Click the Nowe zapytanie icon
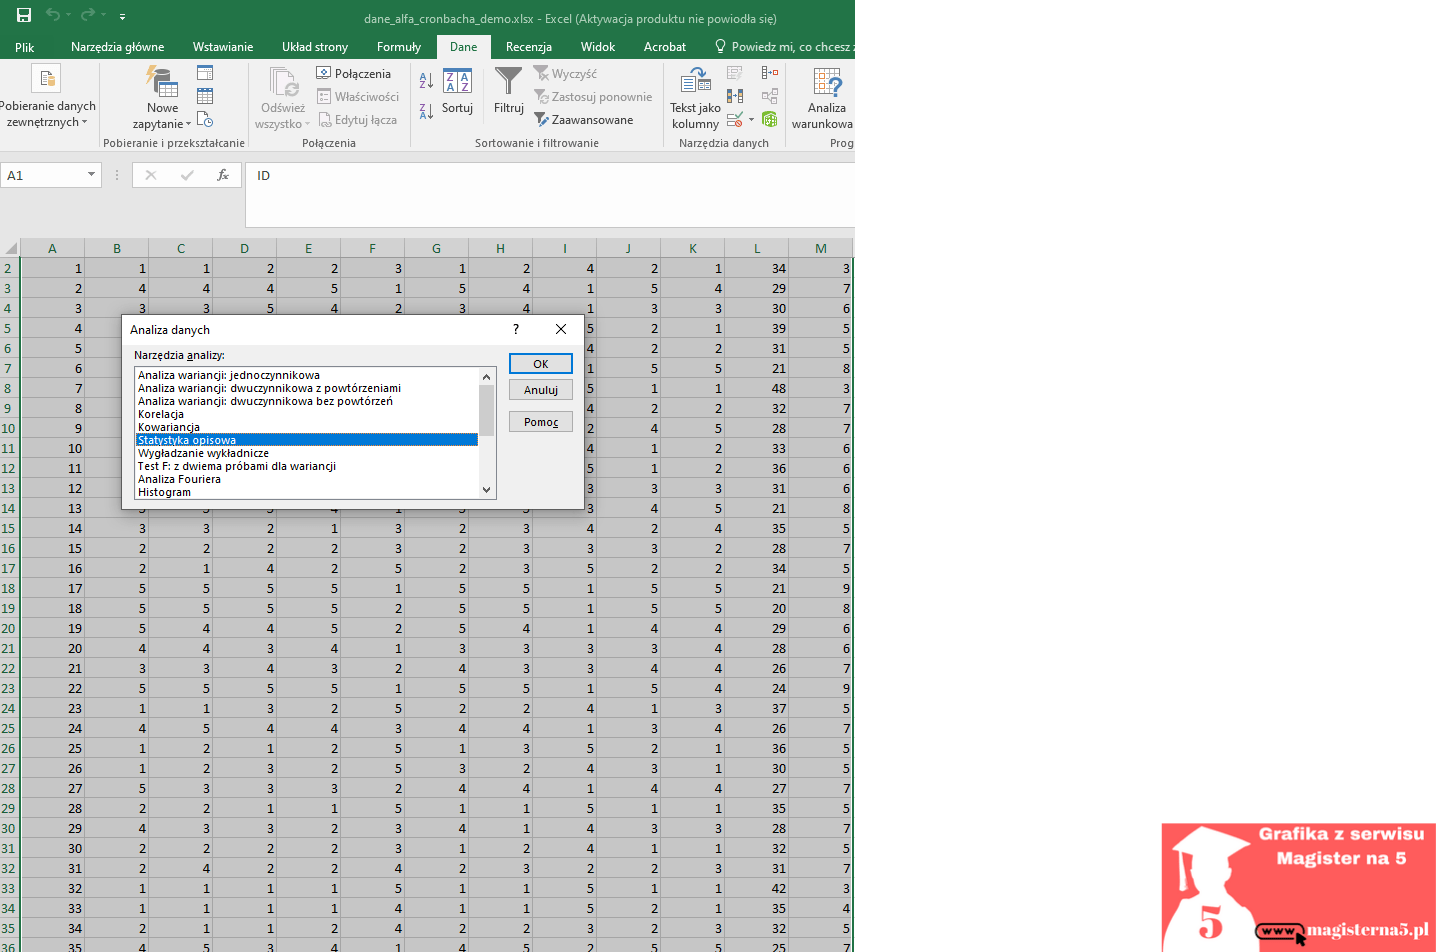Viewport: 1436px width, 952px height. [x=162, y=82]
